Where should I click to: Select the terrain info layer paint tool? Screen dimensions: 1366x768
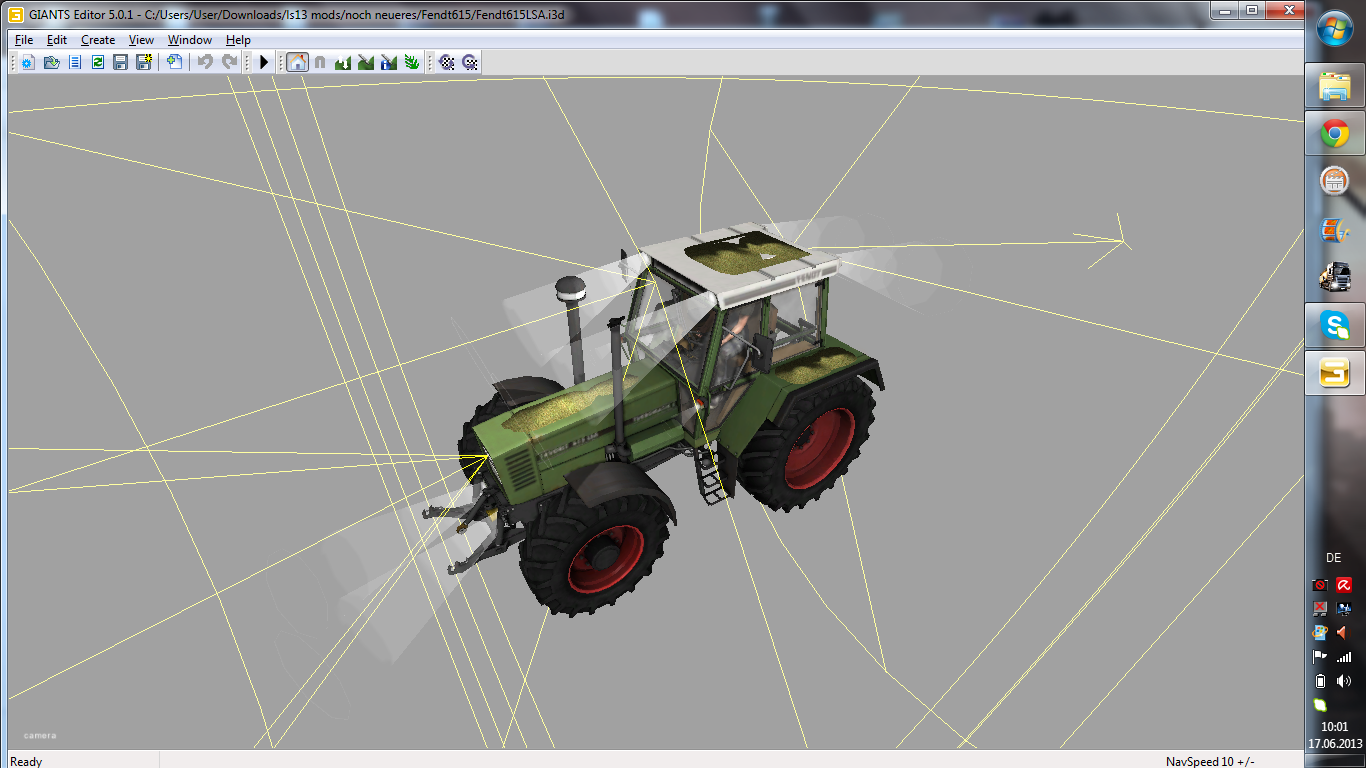coord(389,62)
